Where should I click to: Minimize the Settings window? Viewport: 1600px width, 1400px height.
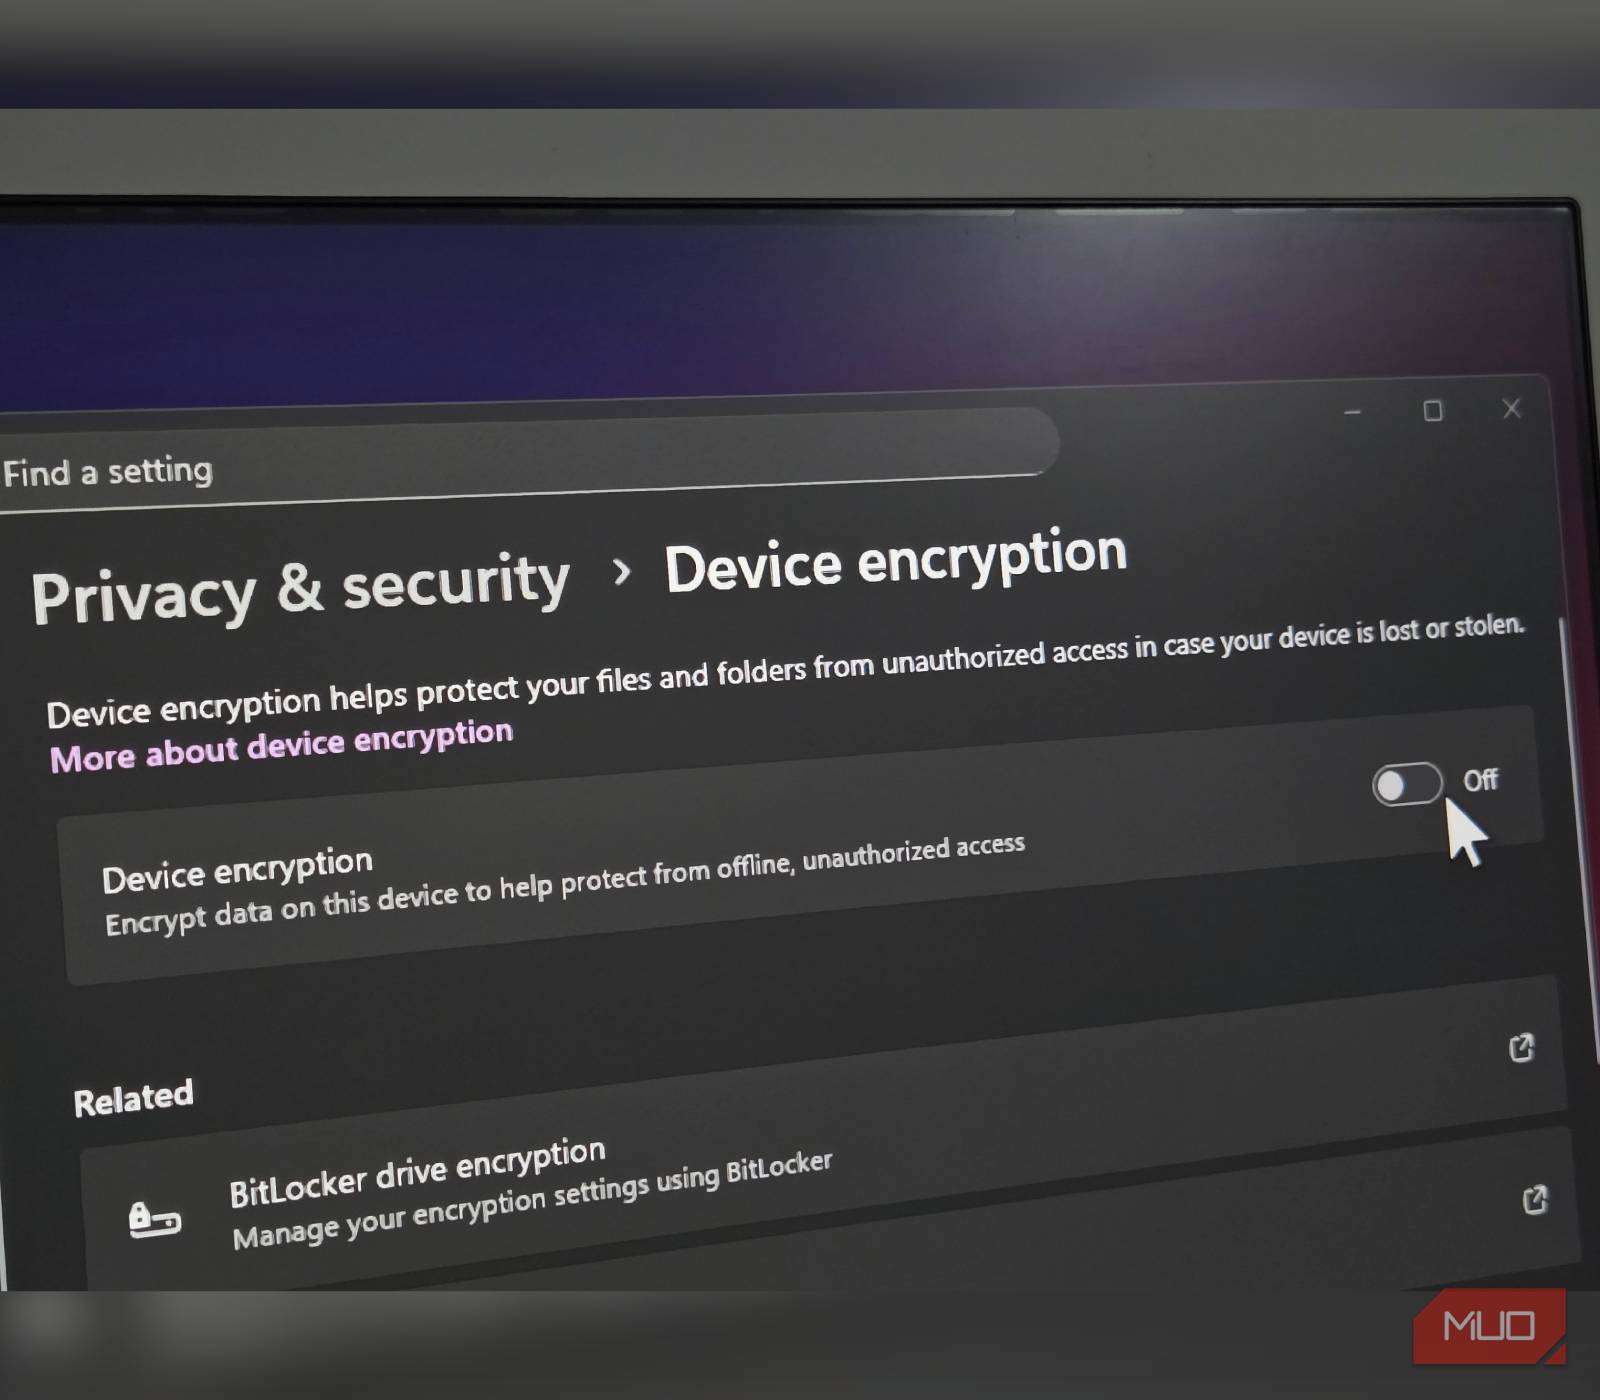pos(1353,412)
